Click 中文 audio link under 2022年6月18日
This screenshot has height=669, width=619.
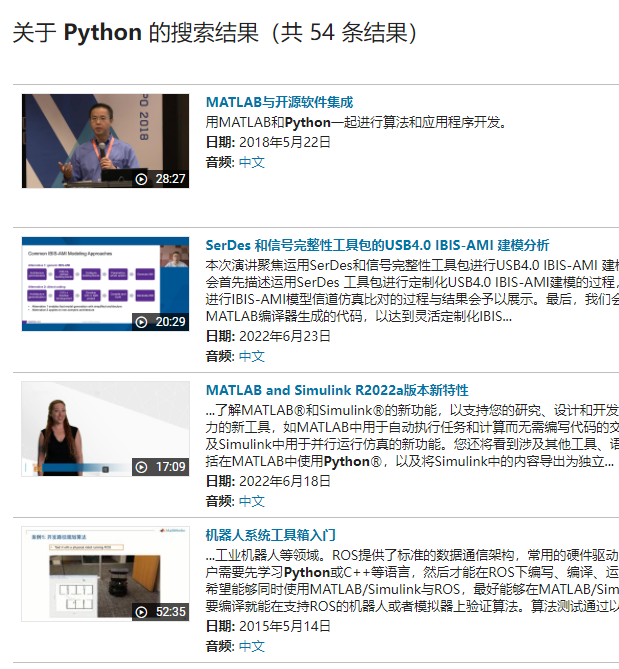pyautogui.click(x=252, y=501)
